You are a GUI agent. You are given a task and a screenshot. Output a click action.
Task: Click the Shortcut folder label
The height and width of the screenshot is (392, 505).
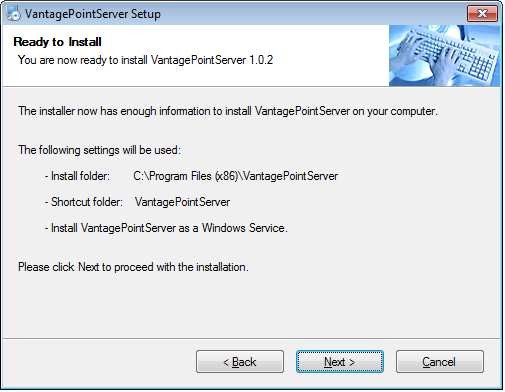tap(84, 202)
